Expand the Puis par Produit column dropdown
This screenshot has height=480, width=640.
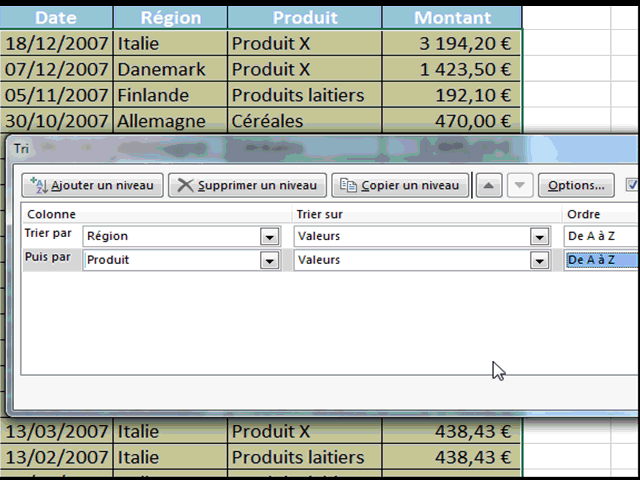269,260
